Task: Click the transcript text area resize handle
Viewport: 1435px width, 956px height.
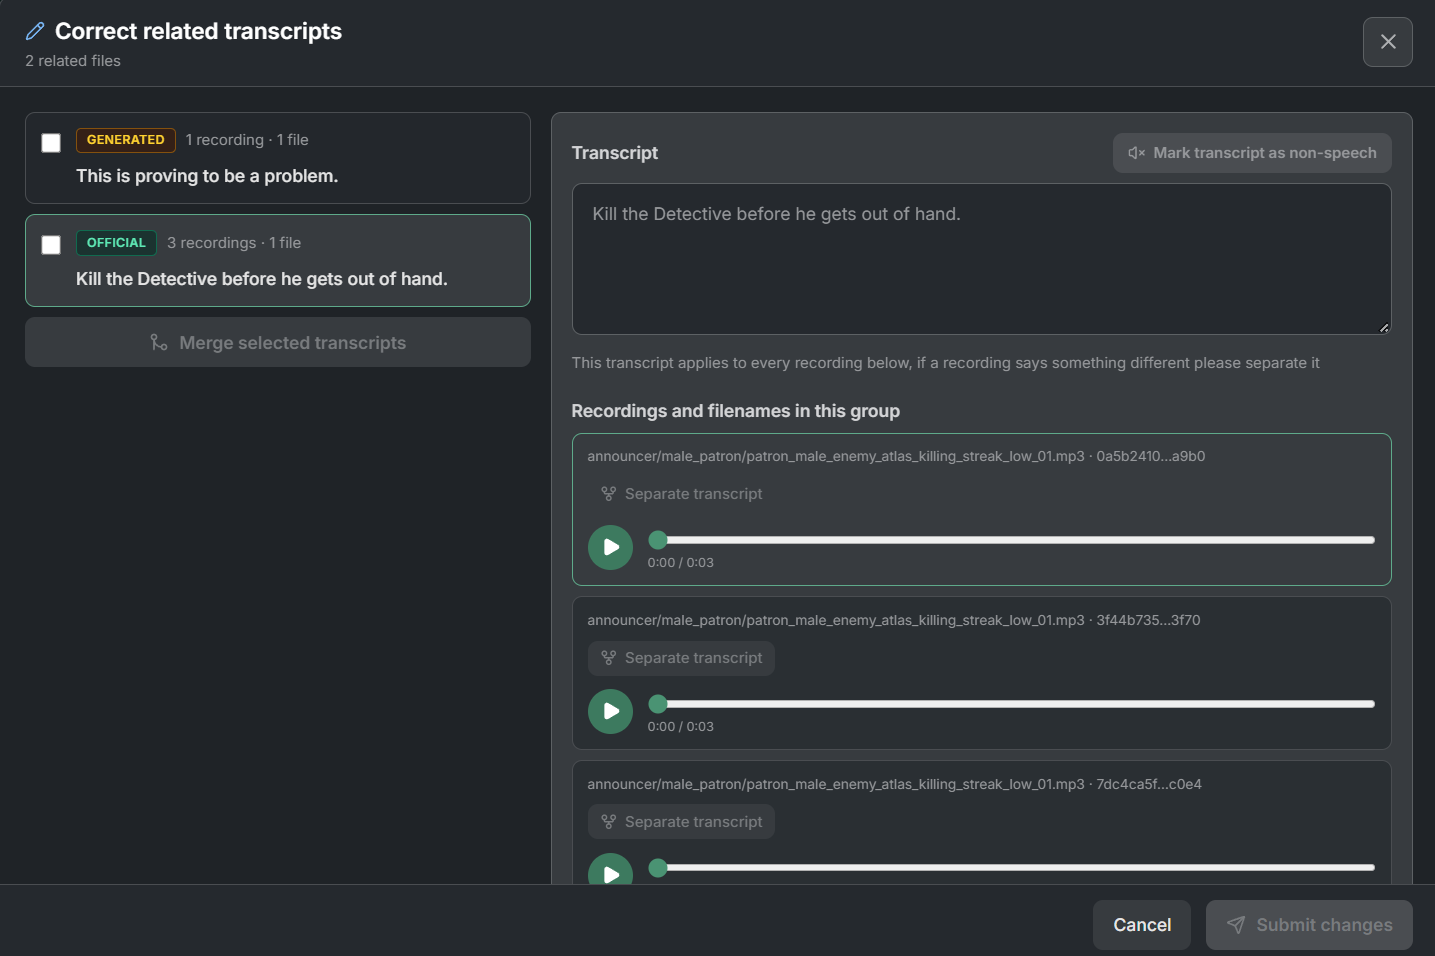Action: 1384,327
